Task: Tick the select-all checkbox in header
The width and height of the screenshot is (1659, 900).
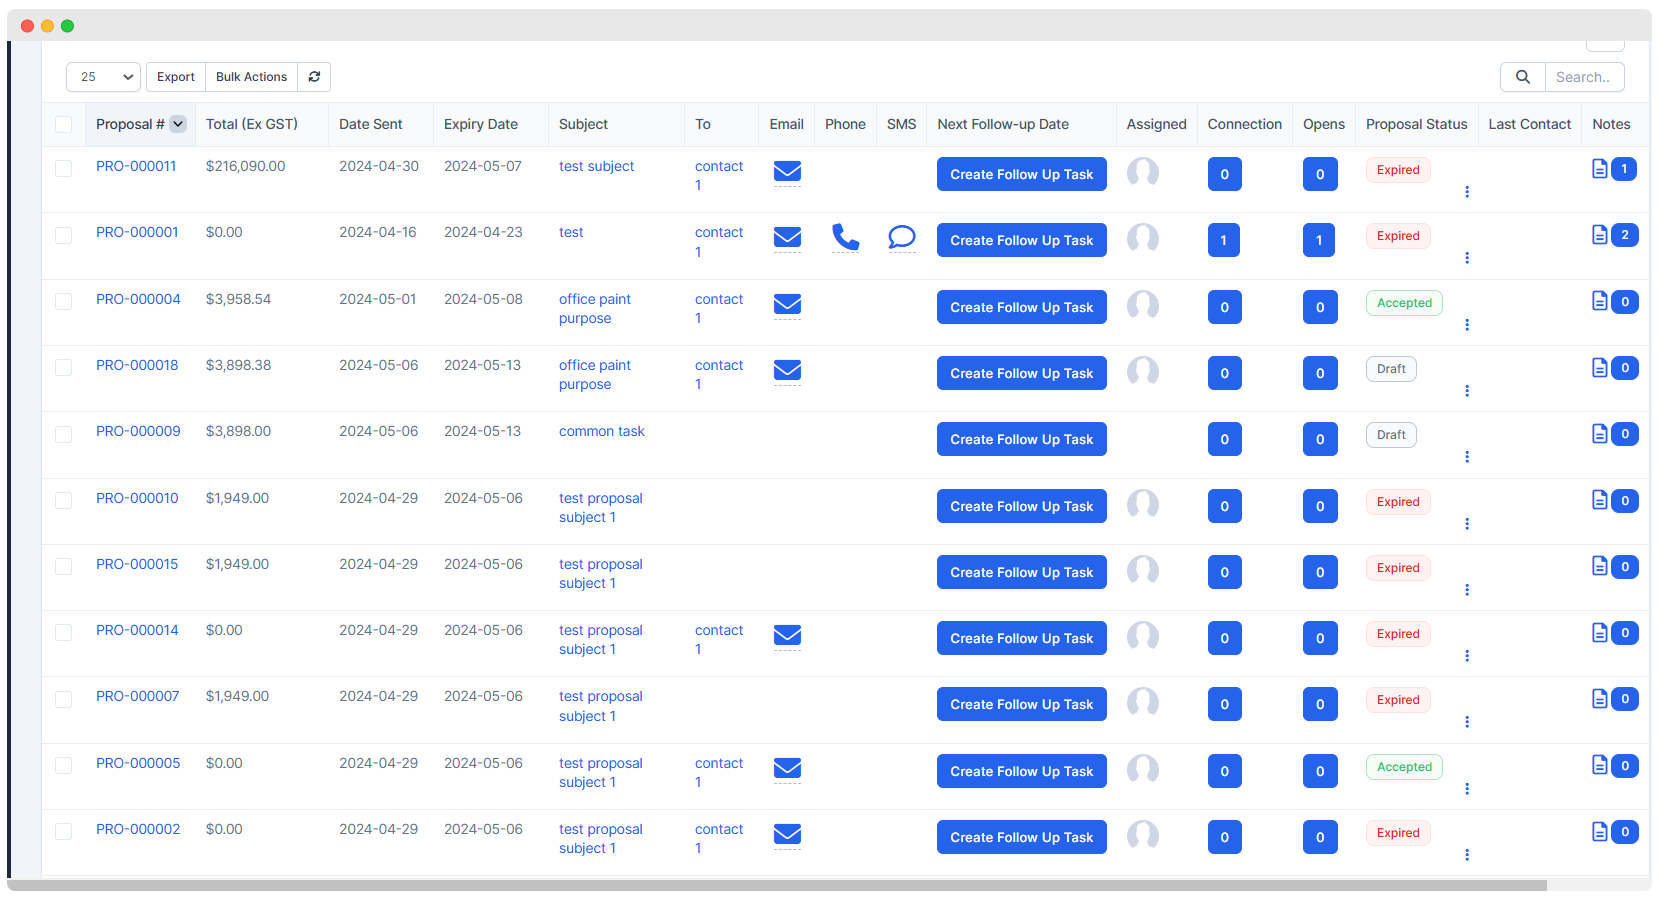Action: pos(63,124)
